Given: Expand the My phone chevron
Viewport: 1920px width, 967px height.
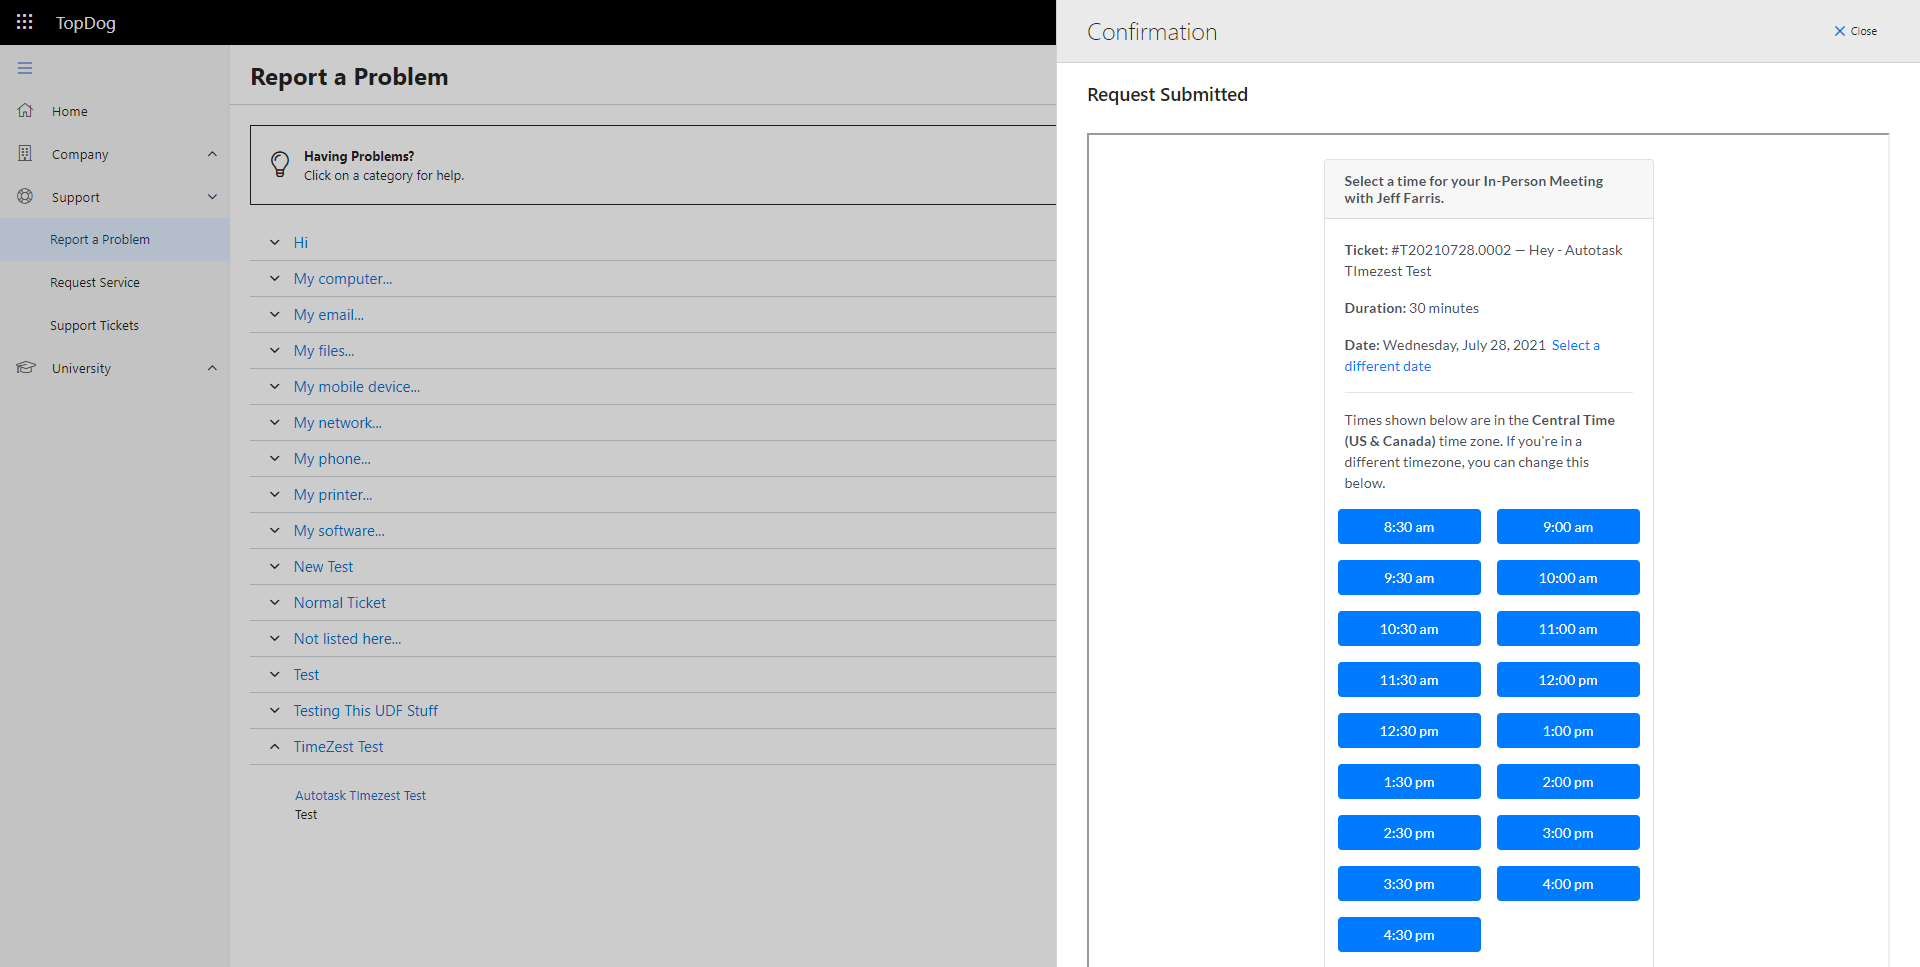Looking at the screenshot, I should pyautogui.click(x=275, y=459).
